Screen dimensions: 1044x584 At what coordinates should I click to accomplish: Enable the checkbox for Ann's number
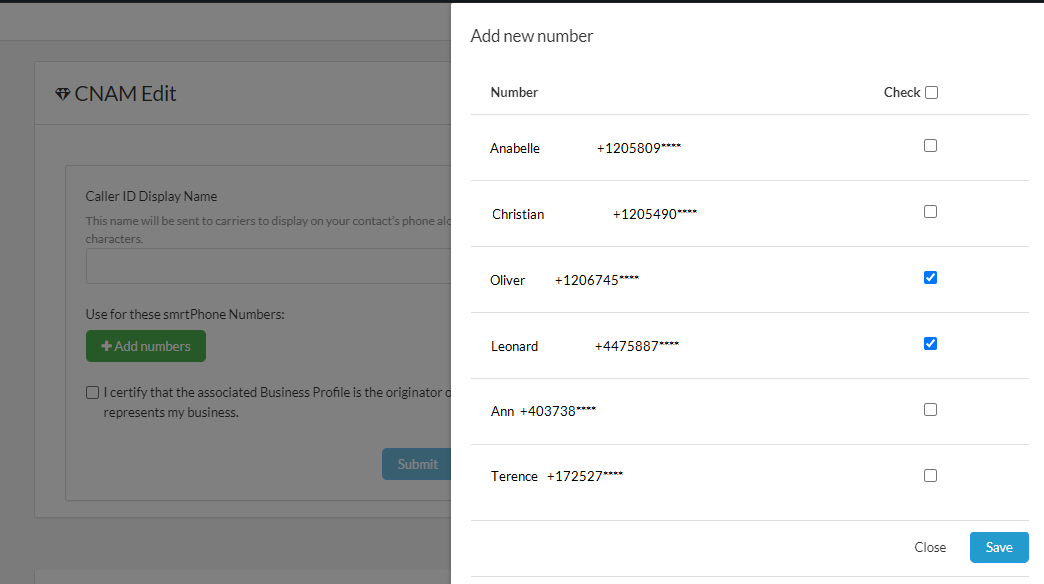pos(930,410)
